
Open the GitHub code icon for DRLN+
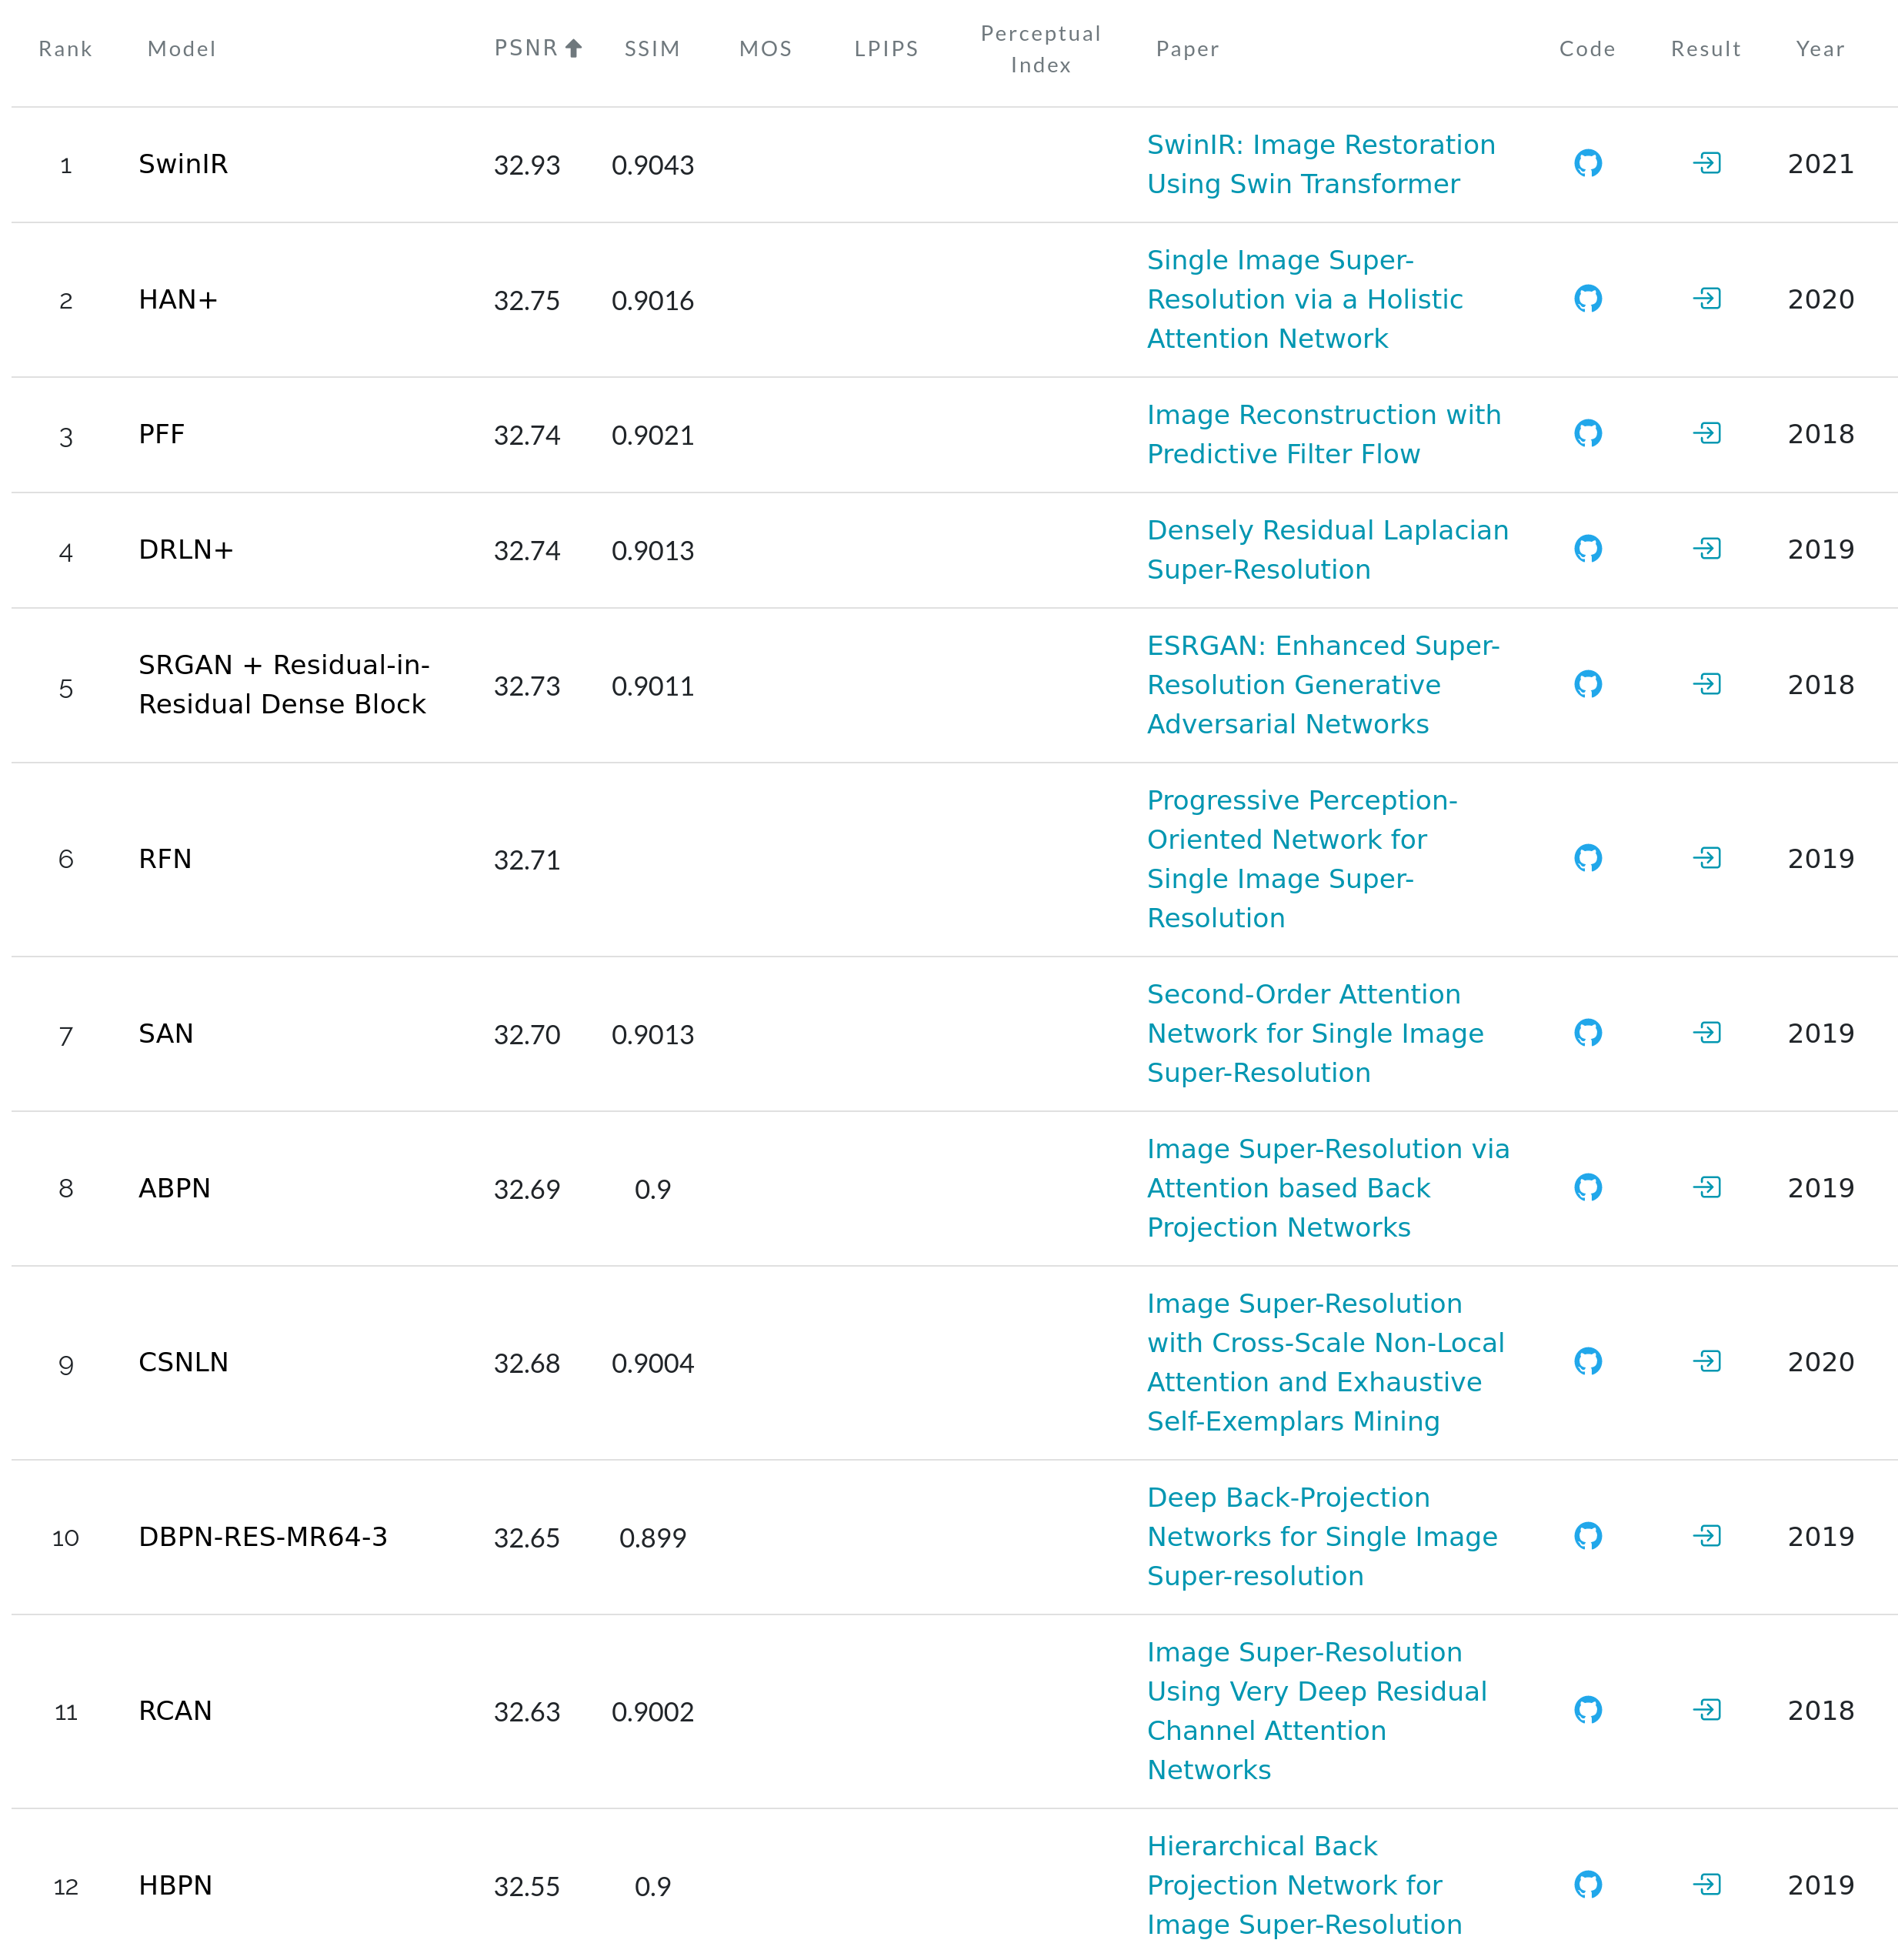click(1587, 549)
